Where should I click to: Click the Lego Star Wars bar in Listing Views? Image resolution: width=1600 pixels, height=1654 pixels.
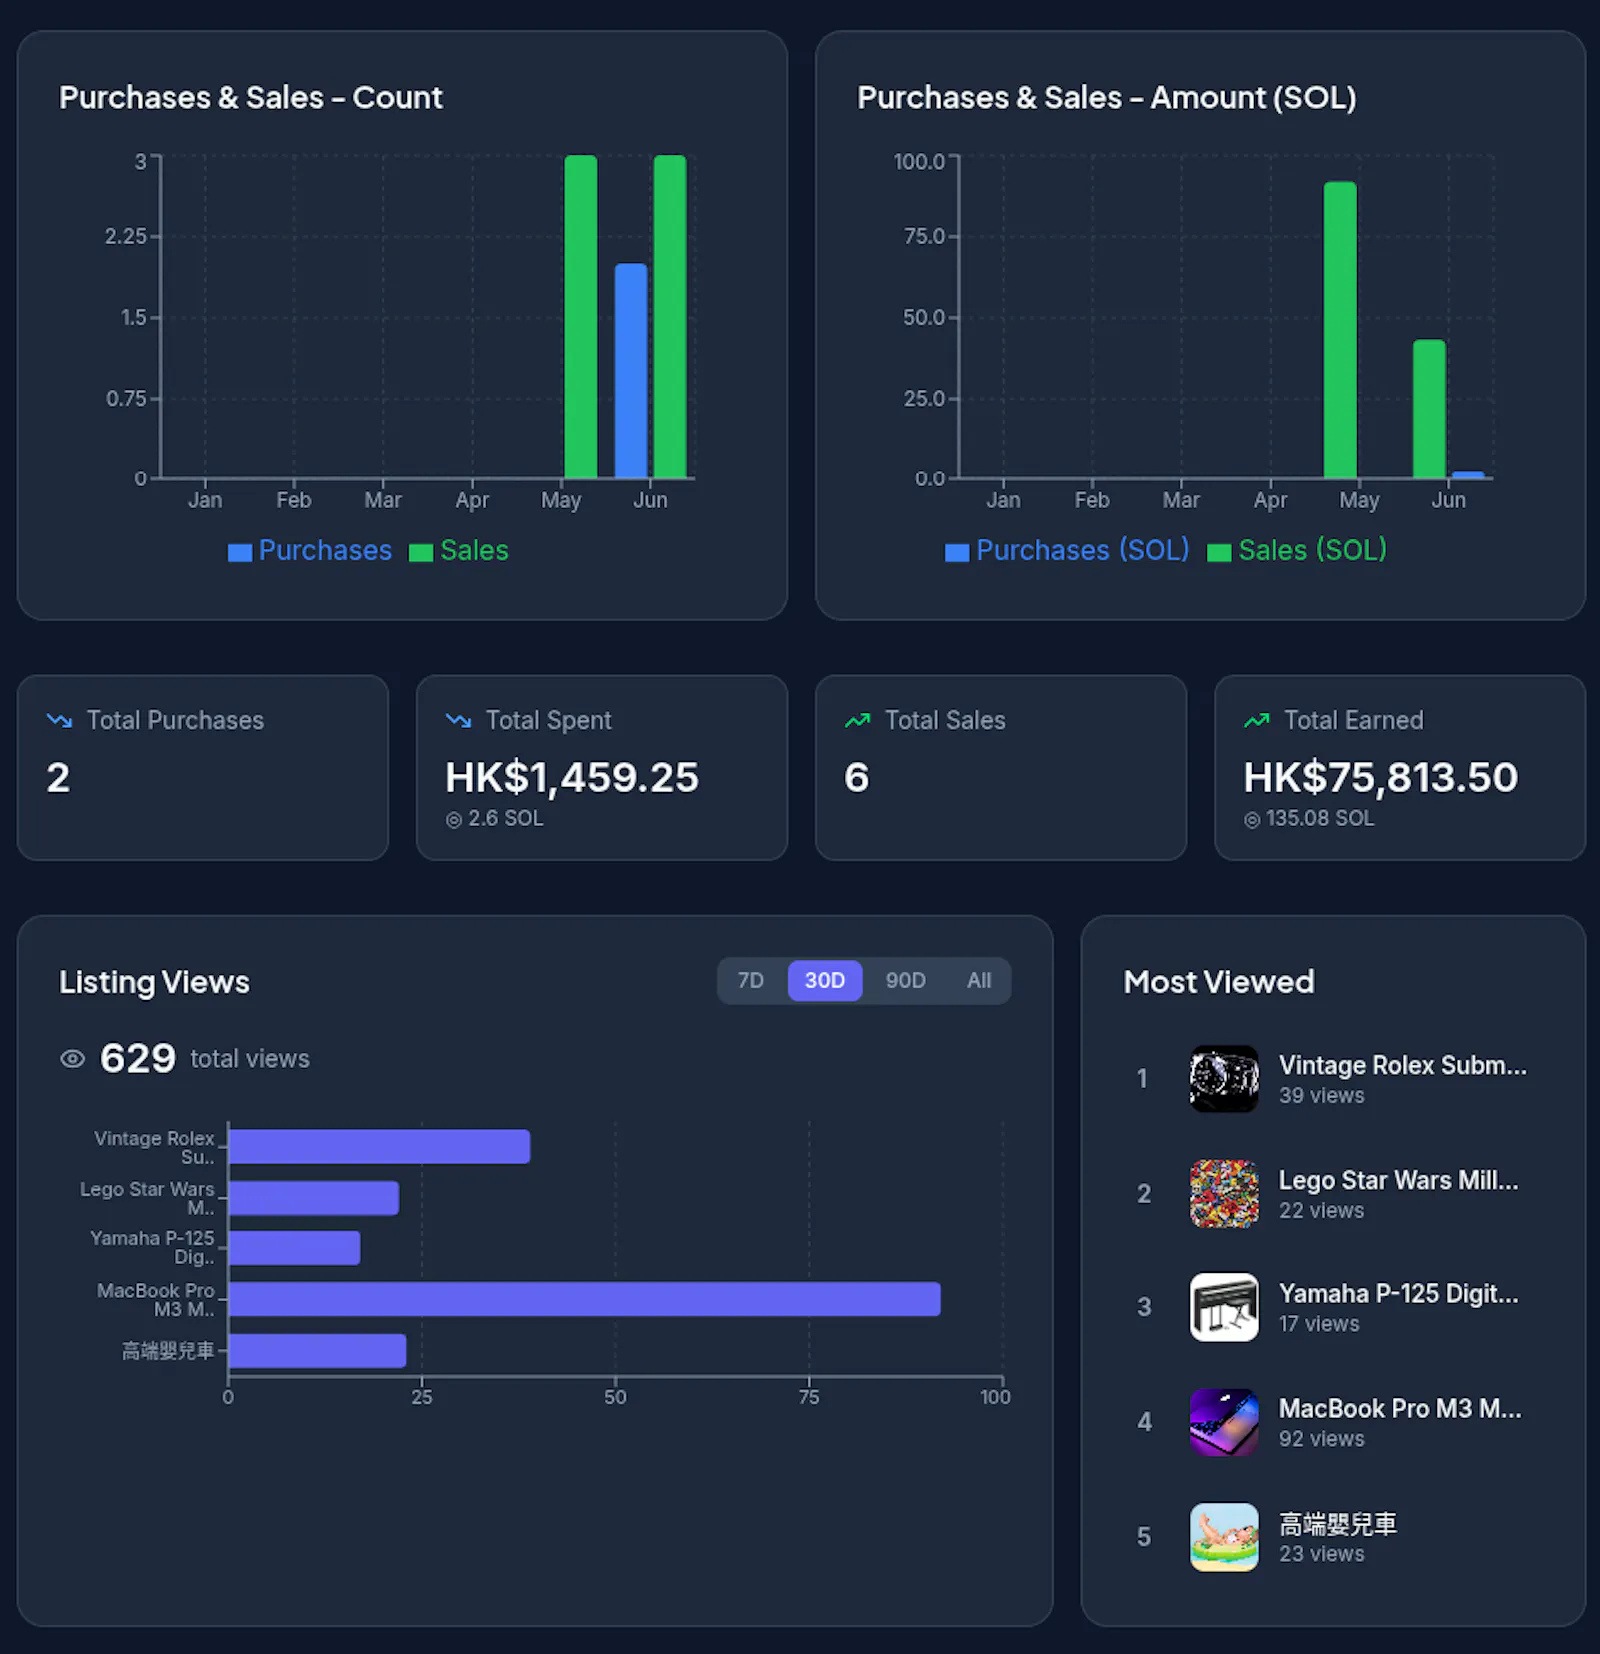(314, 1198)
